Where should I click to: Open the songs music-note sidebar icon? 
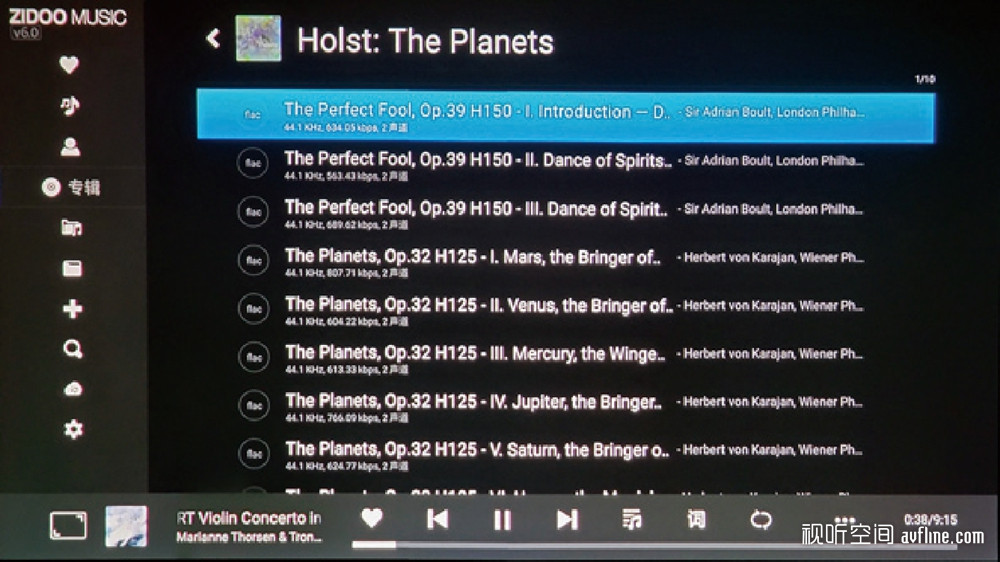click(x=70, y=105)
